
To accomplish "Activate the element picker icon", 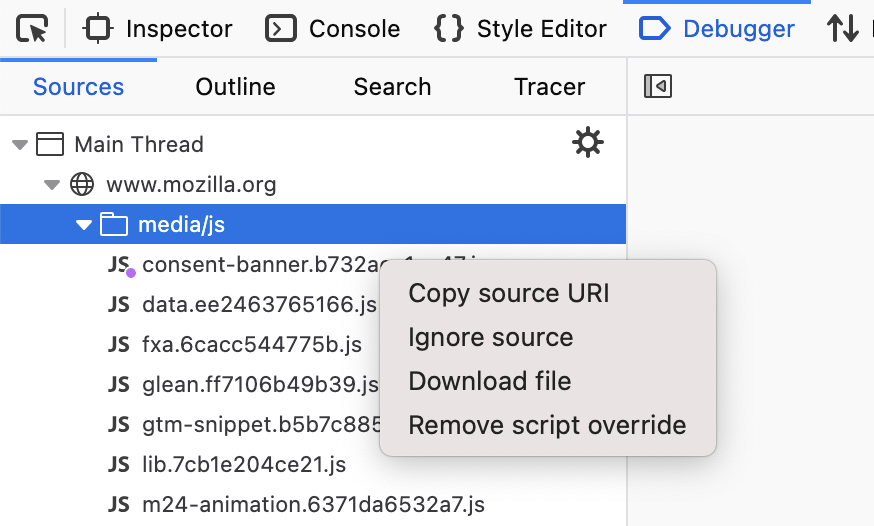I will tap(32, 28).
